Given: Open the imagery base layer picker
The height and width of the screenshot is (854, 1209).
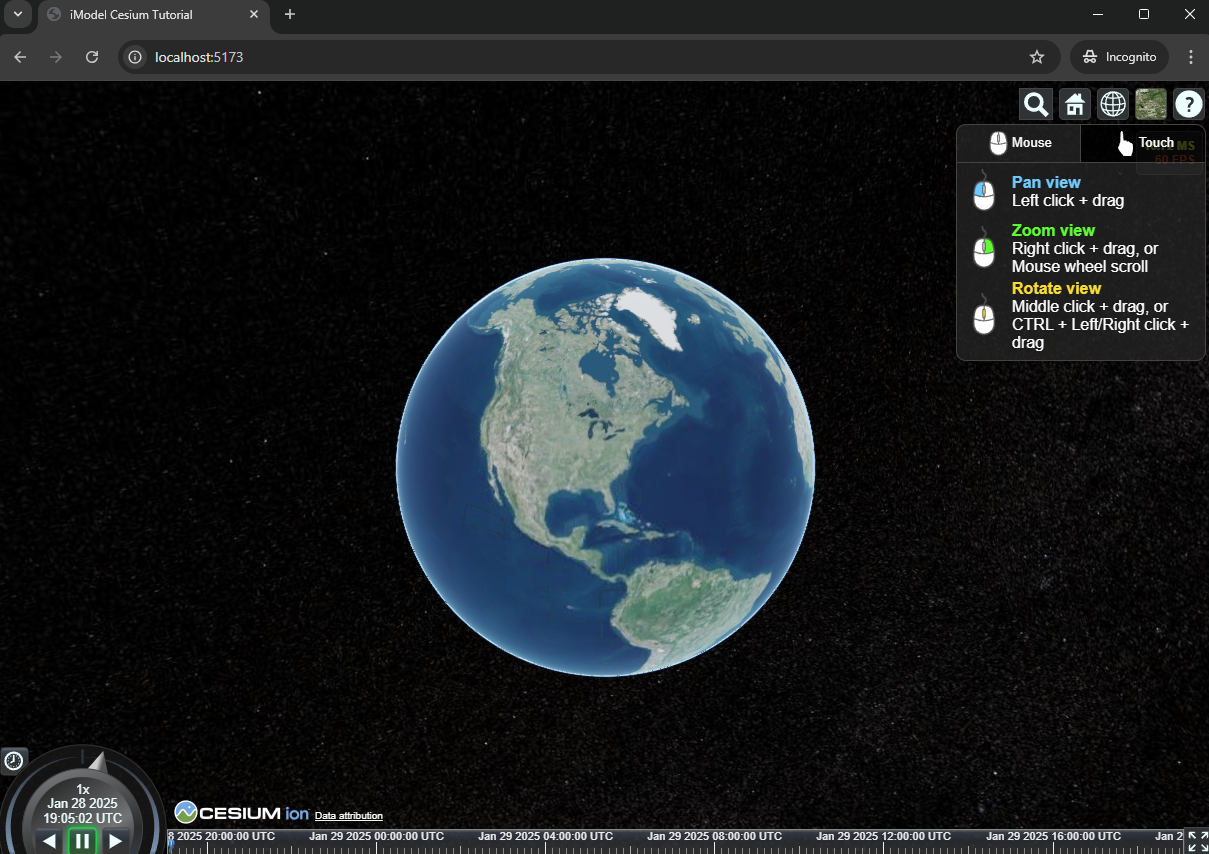Looking at the screenshot, I should pos(1150,104).
